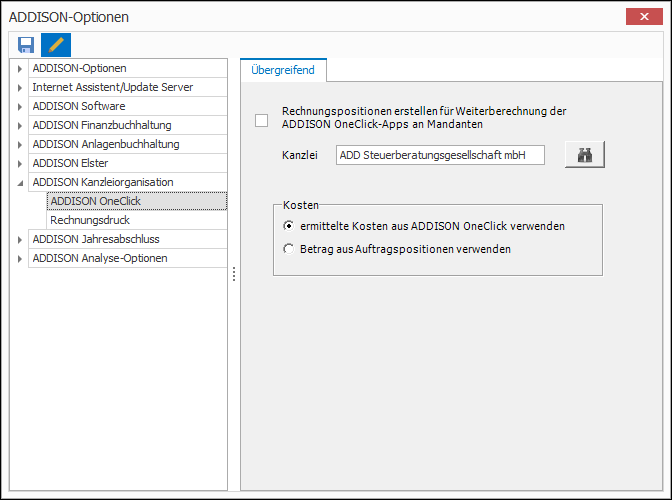Expand the ADDISON-Optionen tree node arrow
The width and height of the screenshot is (672, 500).
click(20, 69)
